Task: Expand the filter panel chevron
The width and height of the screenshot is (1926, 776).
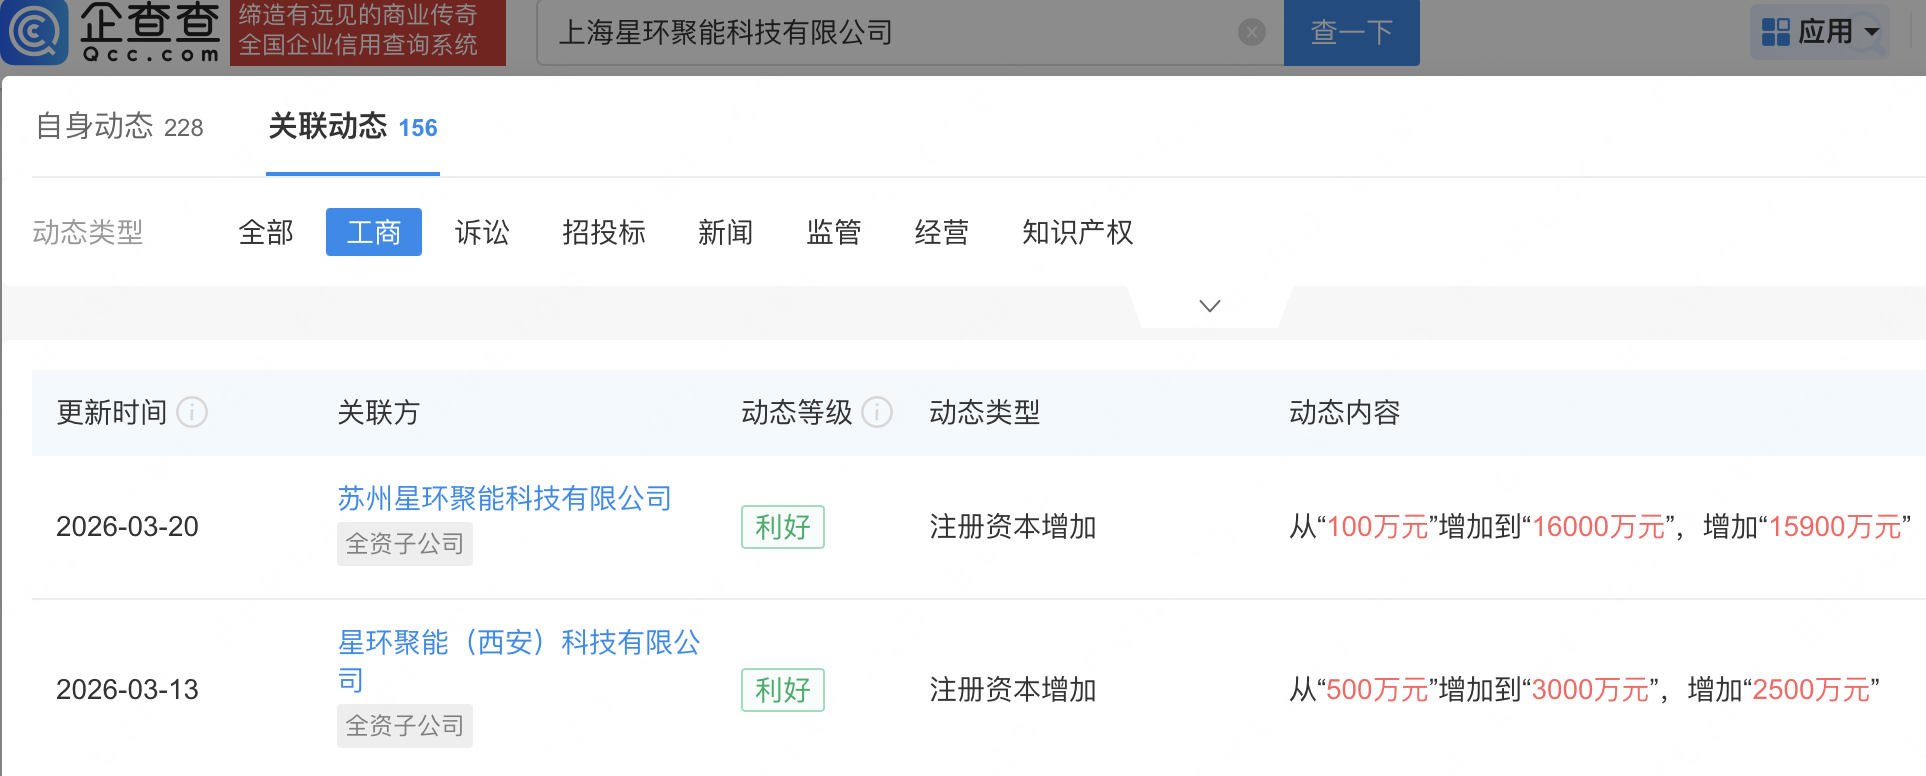Action: click(1209, 306)
